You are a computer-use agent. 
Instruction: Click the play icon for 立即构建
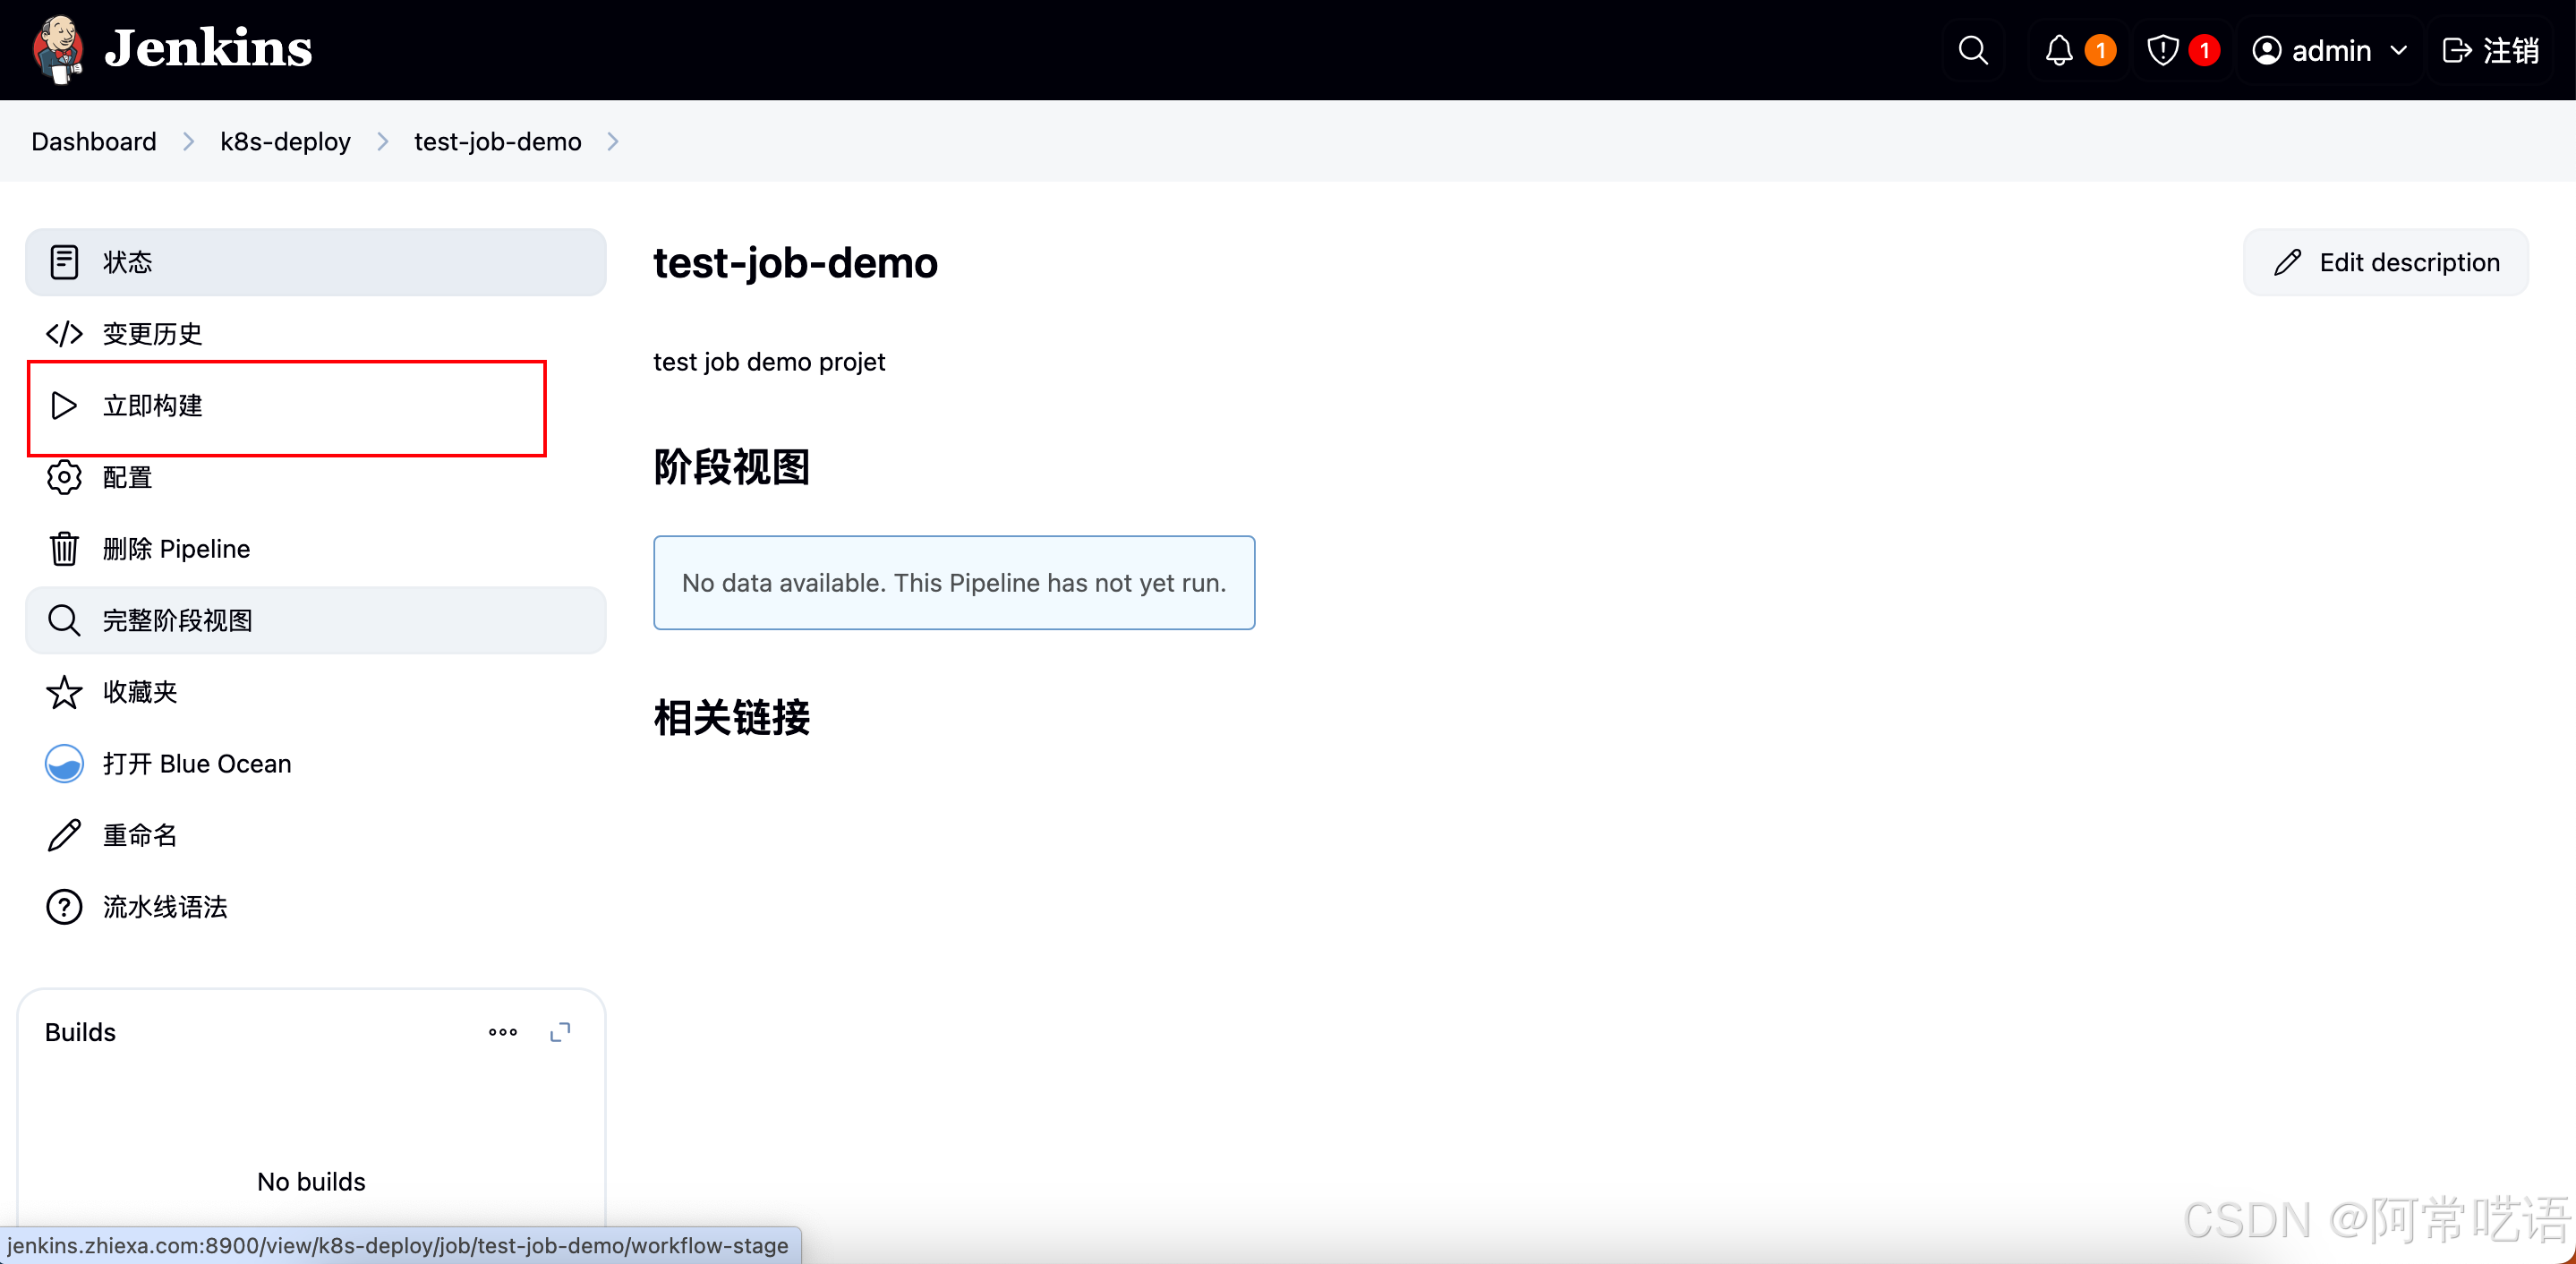tap(64, 406)
